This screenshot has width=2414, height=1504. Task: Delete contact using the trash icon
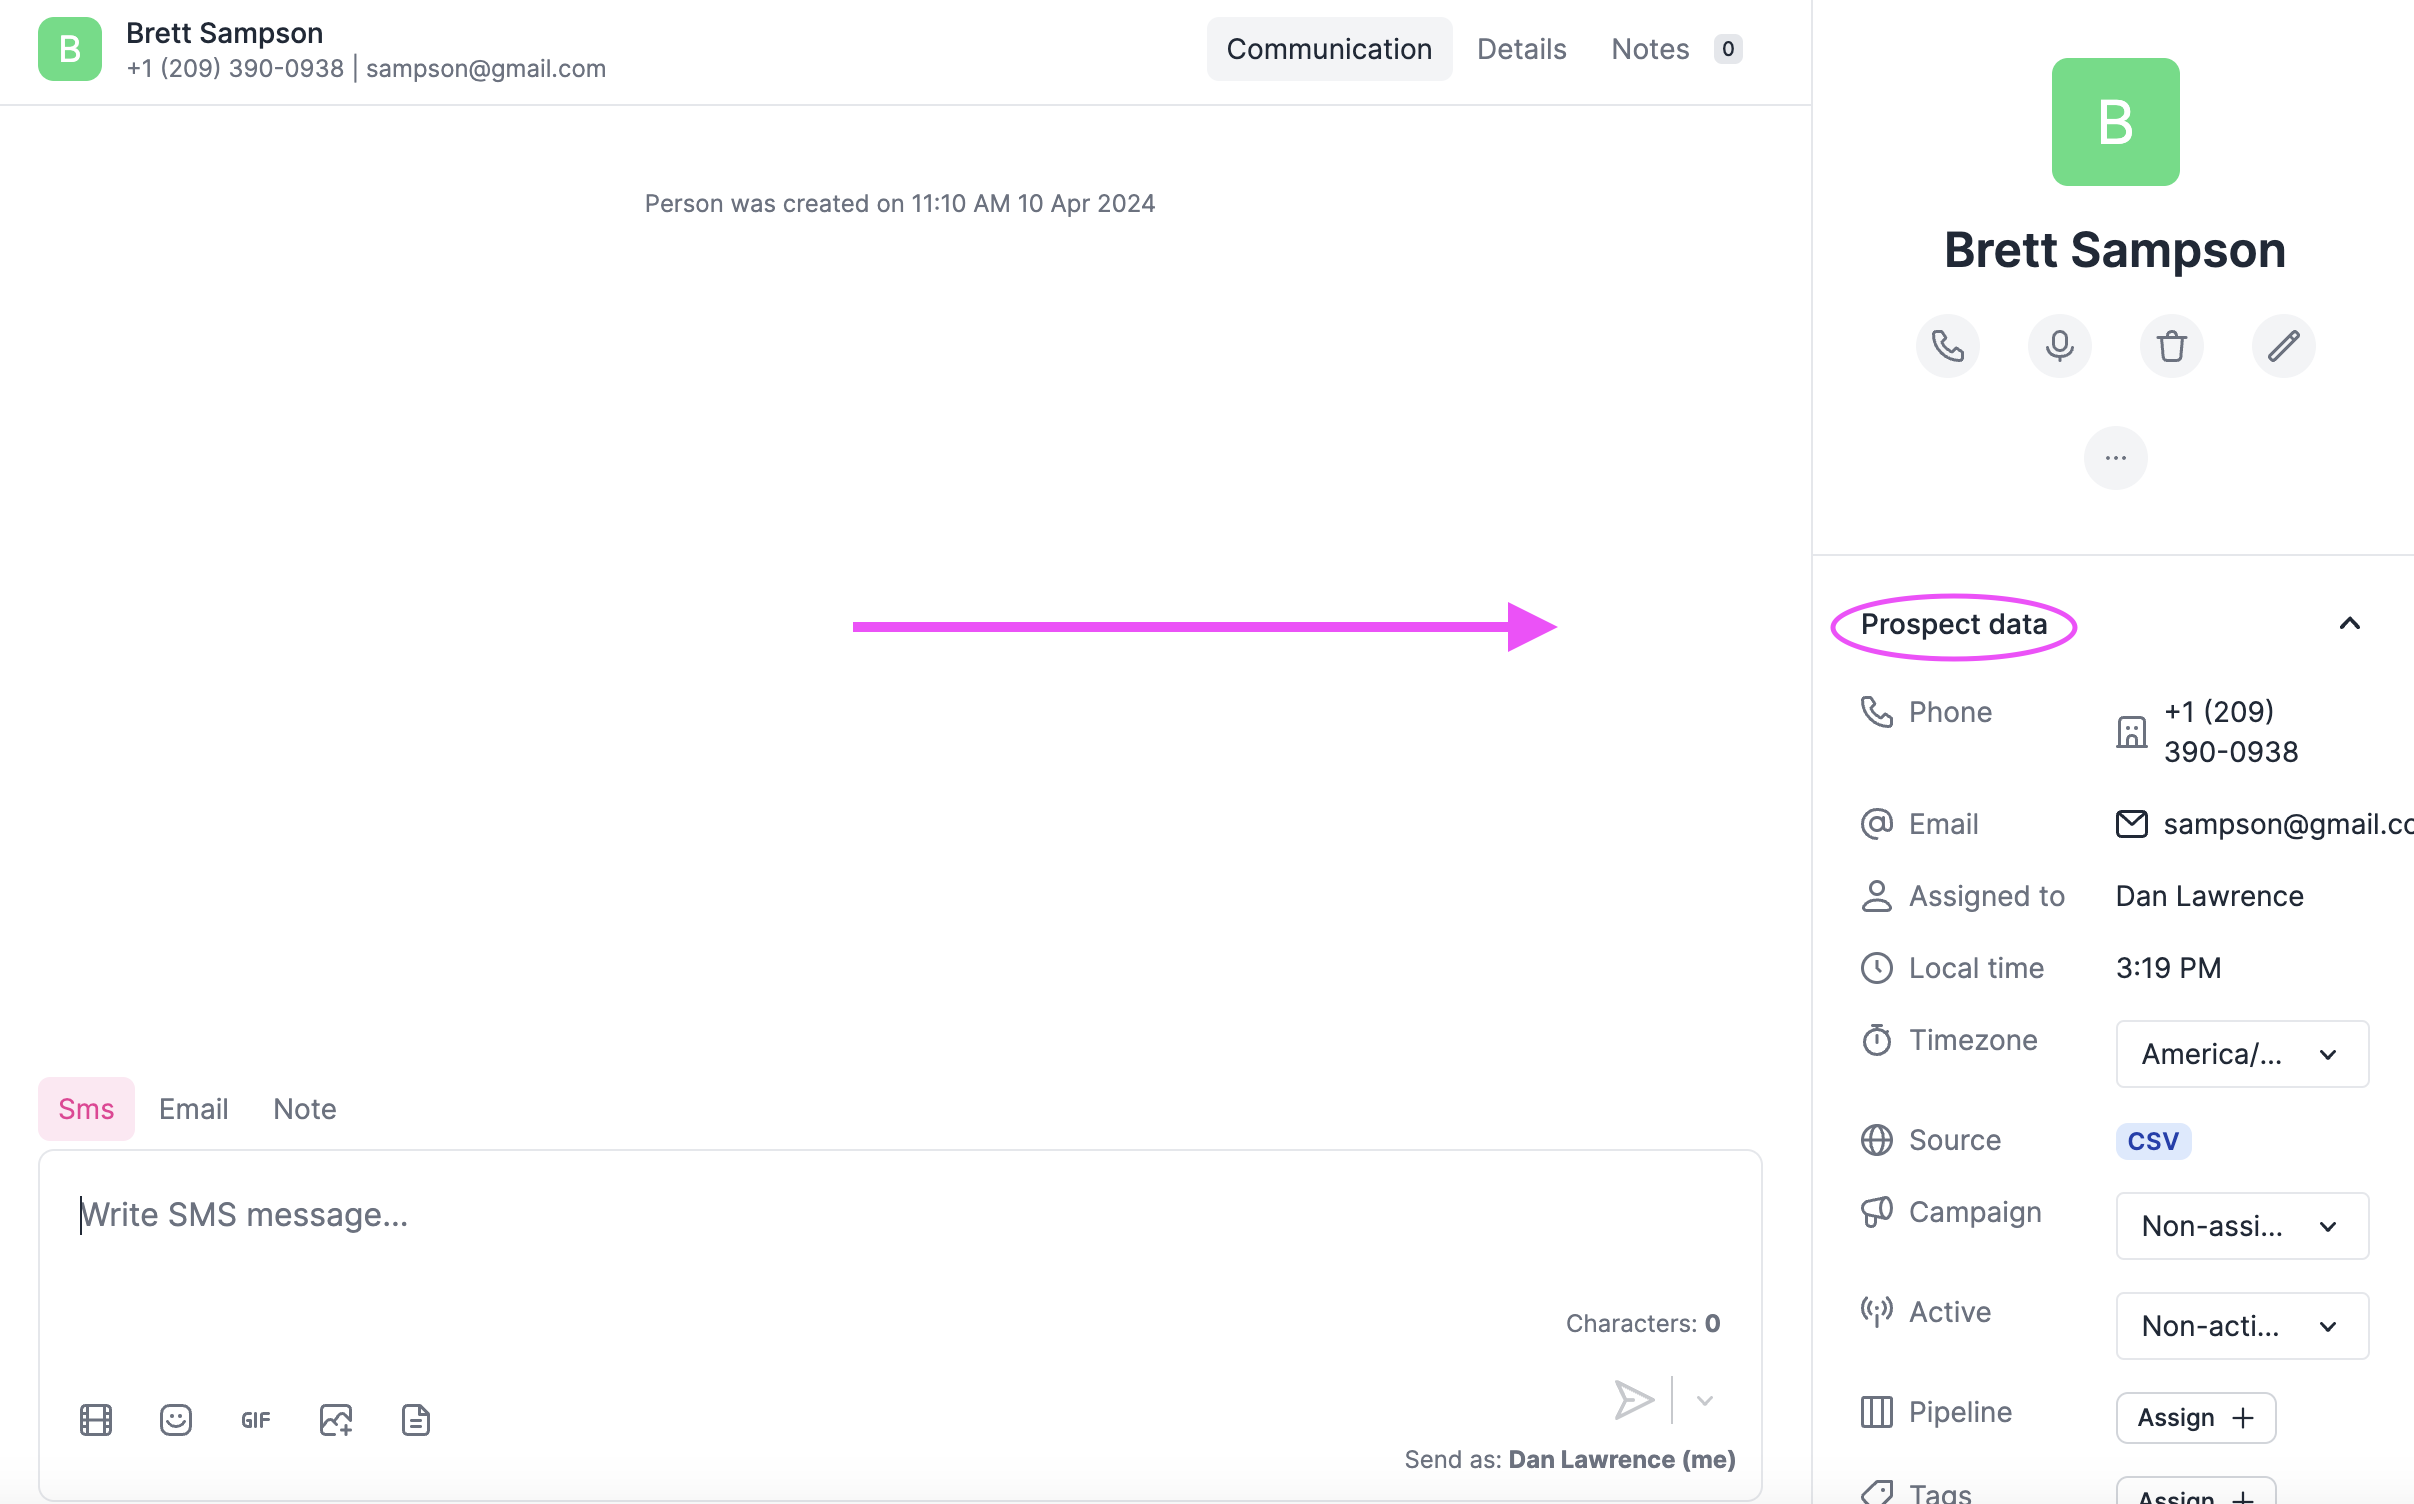tap(2171, 345)
